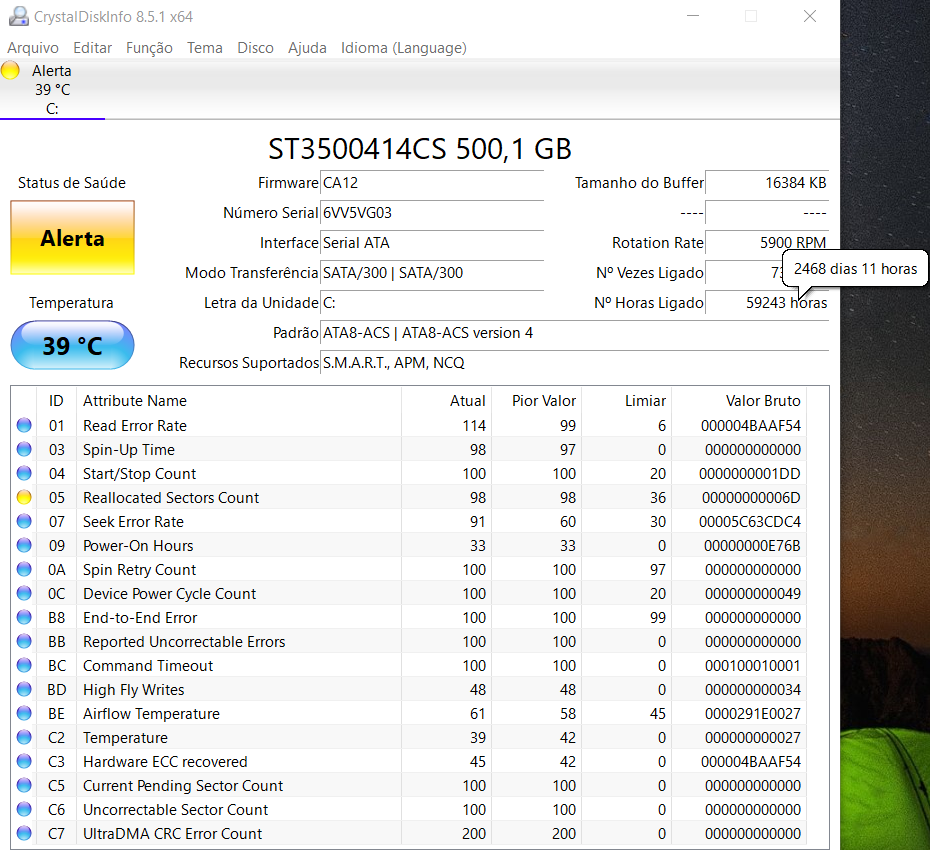Viewport: 930px width, 850px height.
Task: Click the CrystalDiskInfo app icon in title bar
Action: click(x=18, y=16)
